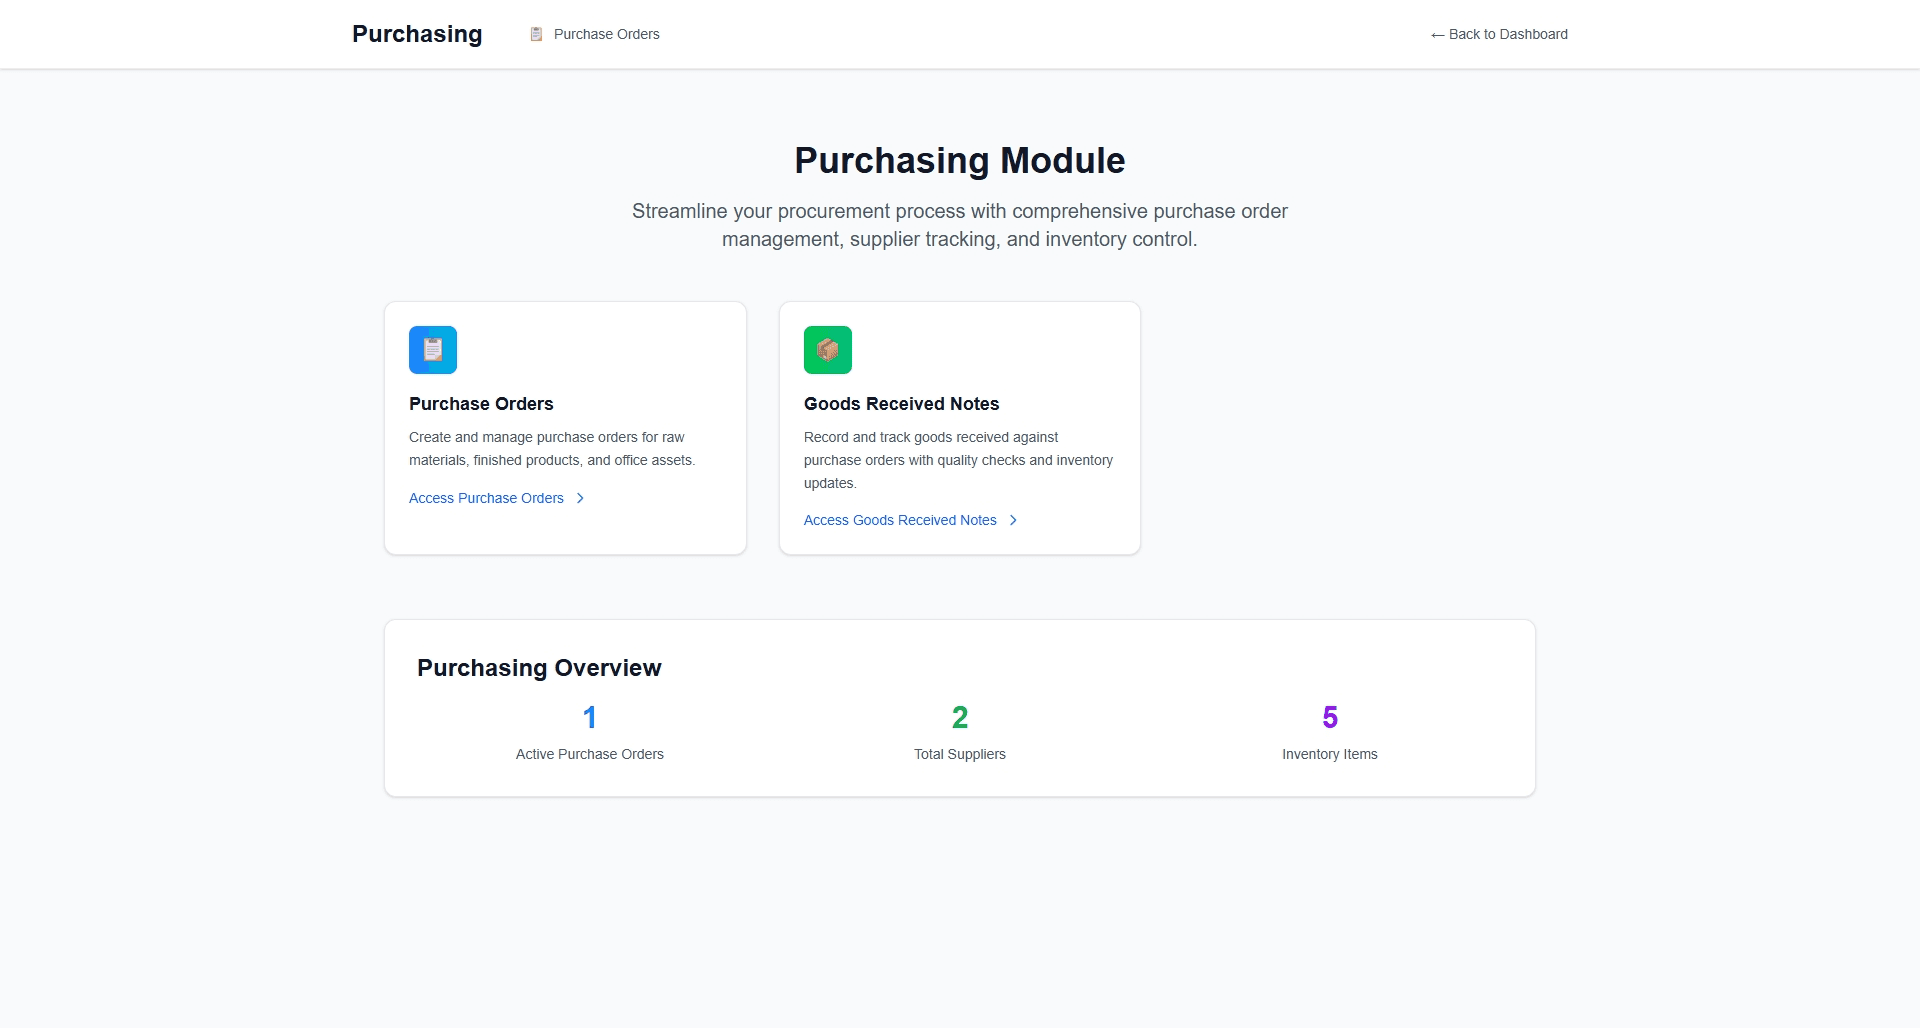Click the Total Suppliers count of 2
Screen dimensions: 1920x1028
(x=959, y=717)
